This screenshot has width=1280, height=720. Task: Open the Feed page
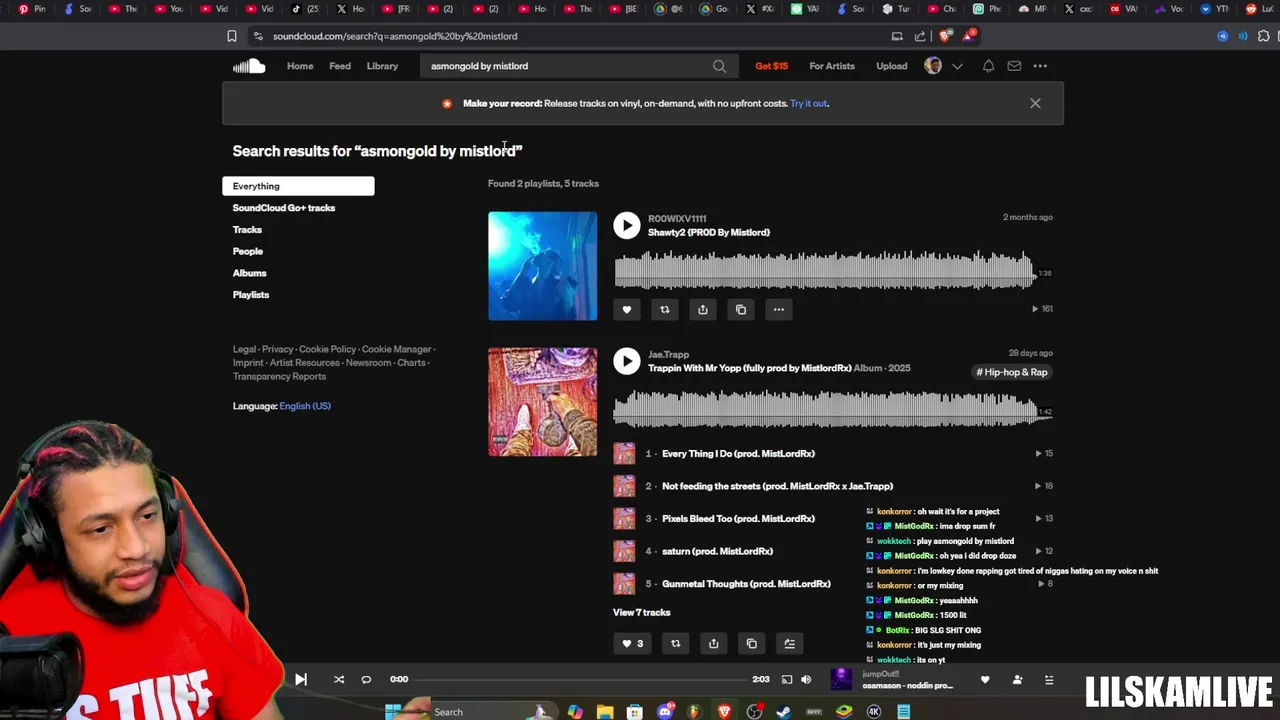point(340,66)
